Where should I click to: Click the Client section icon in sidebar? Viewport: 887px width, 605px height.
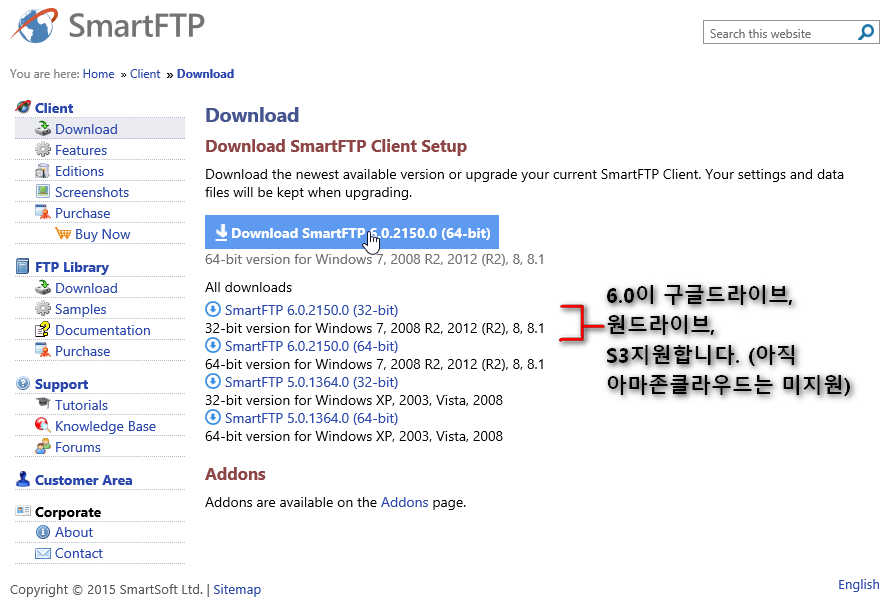coord(23,107)
